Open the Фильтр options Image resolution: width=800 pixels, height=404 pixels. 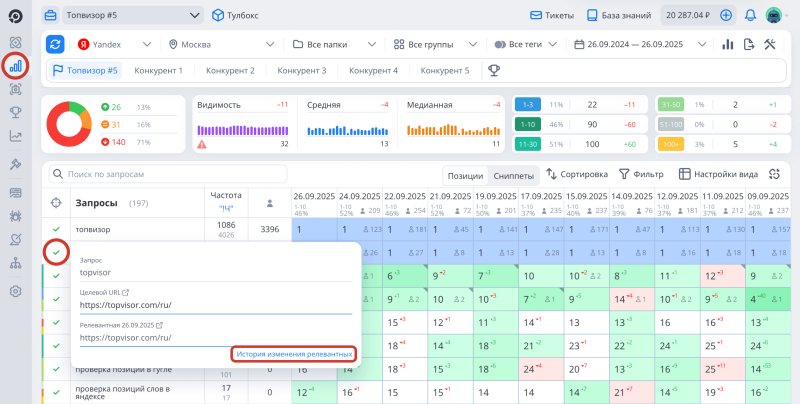point(641,174)
